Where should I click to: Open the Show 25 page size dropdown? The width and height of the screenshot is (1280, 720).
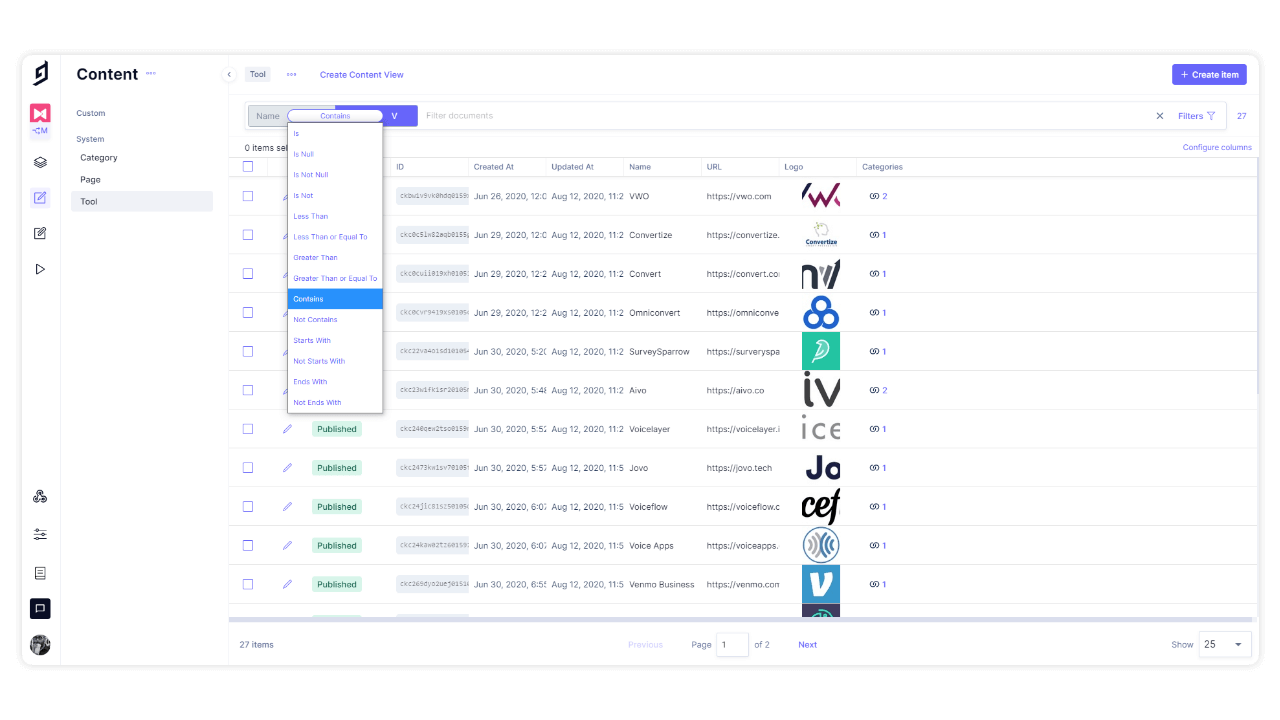point(1225,644)
